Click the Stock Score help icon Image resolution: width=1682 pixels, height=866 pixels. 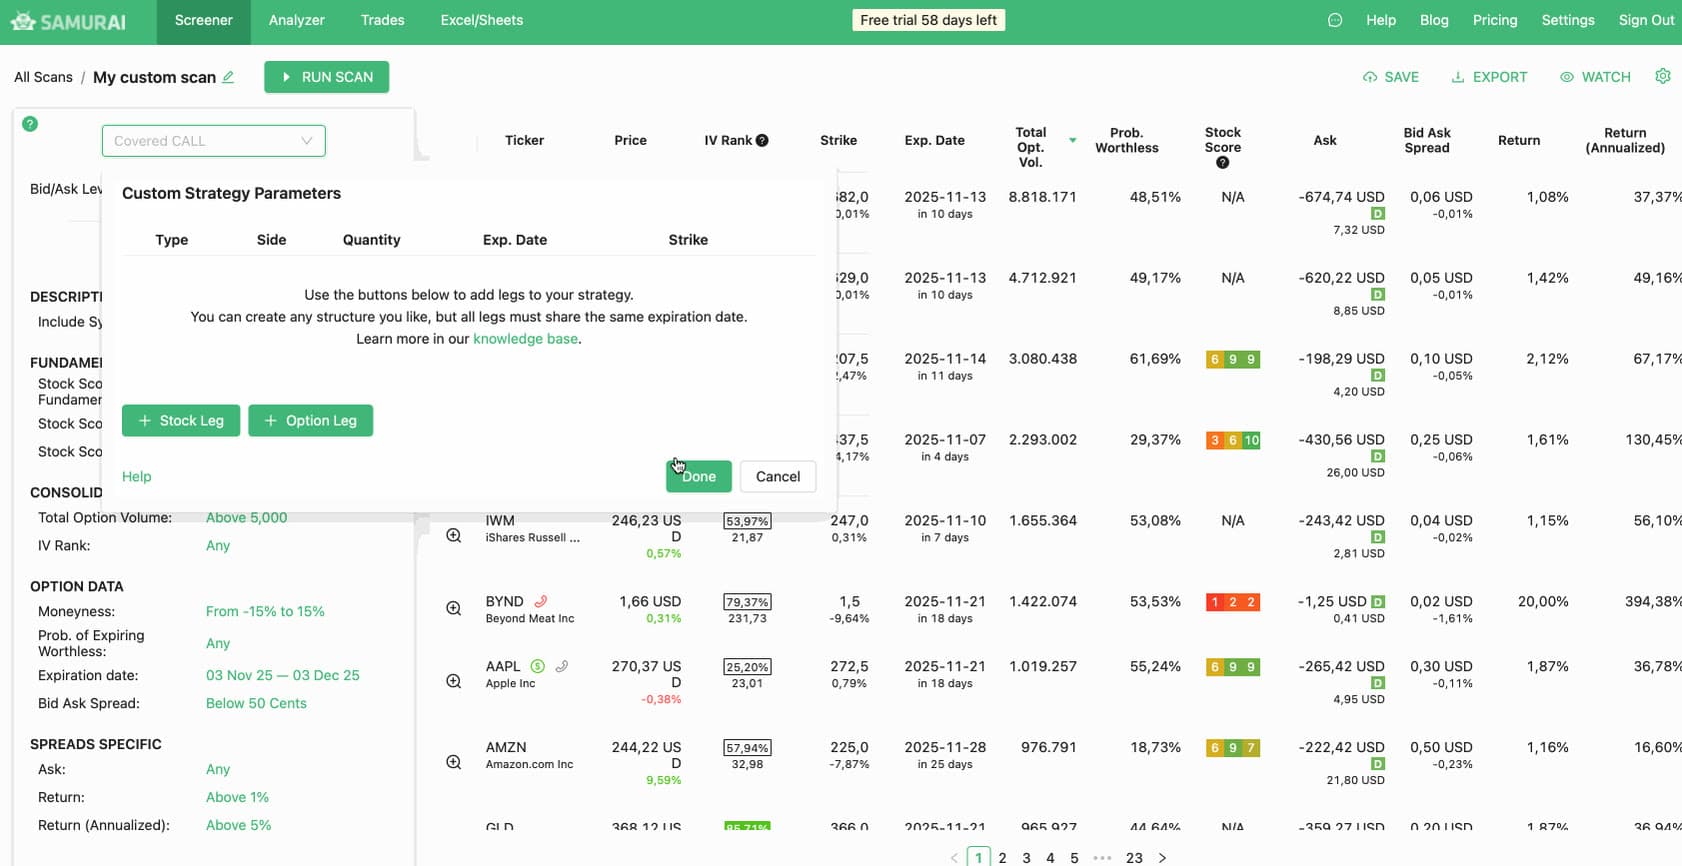[1222, 162]
